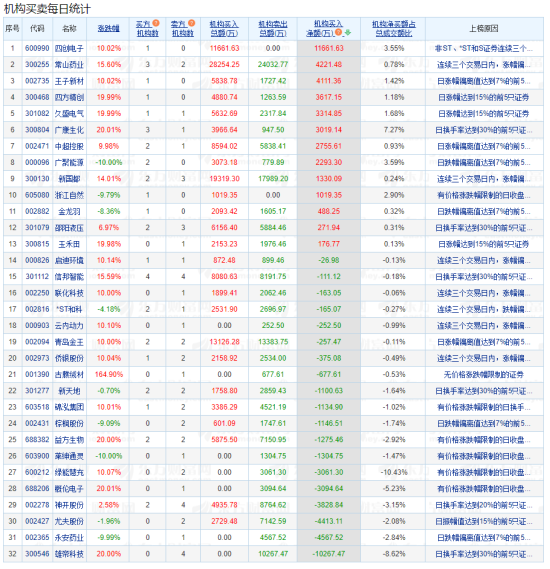Image resolution: width=550 pixels, height=569 pixels.
Task: Open stock code 301112
Action: coord(37,277)
